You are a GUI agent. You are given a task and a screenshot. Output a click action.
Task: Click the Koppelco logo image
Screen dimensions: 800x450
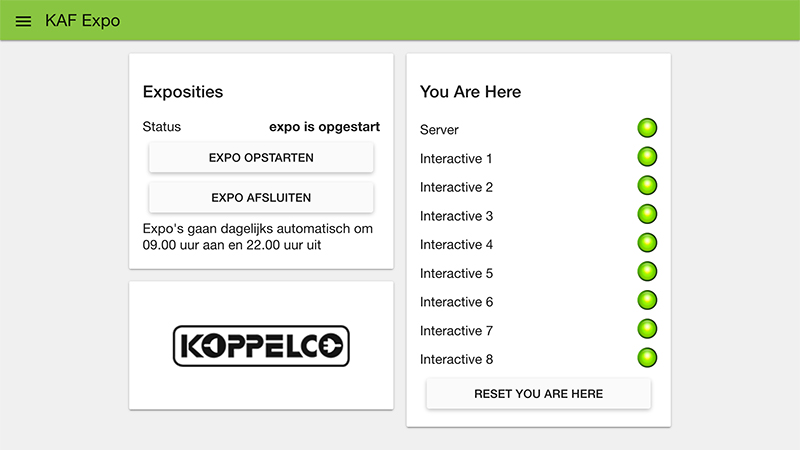261,346
